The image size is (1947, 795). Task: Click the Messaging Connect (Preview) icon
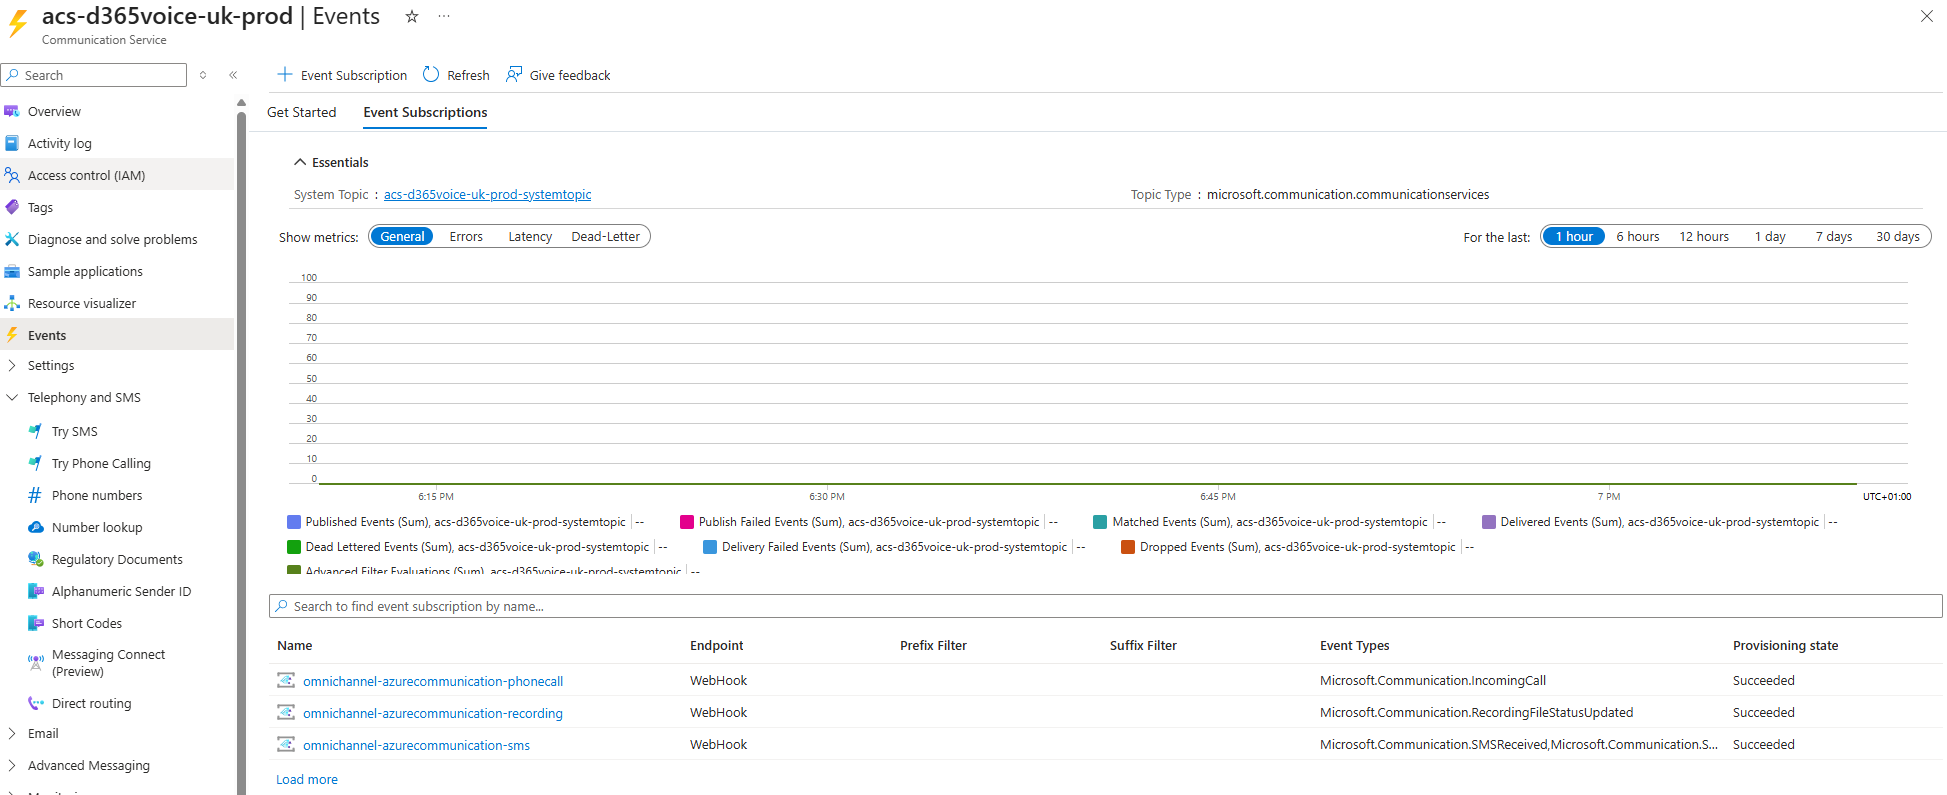point(36,662)
